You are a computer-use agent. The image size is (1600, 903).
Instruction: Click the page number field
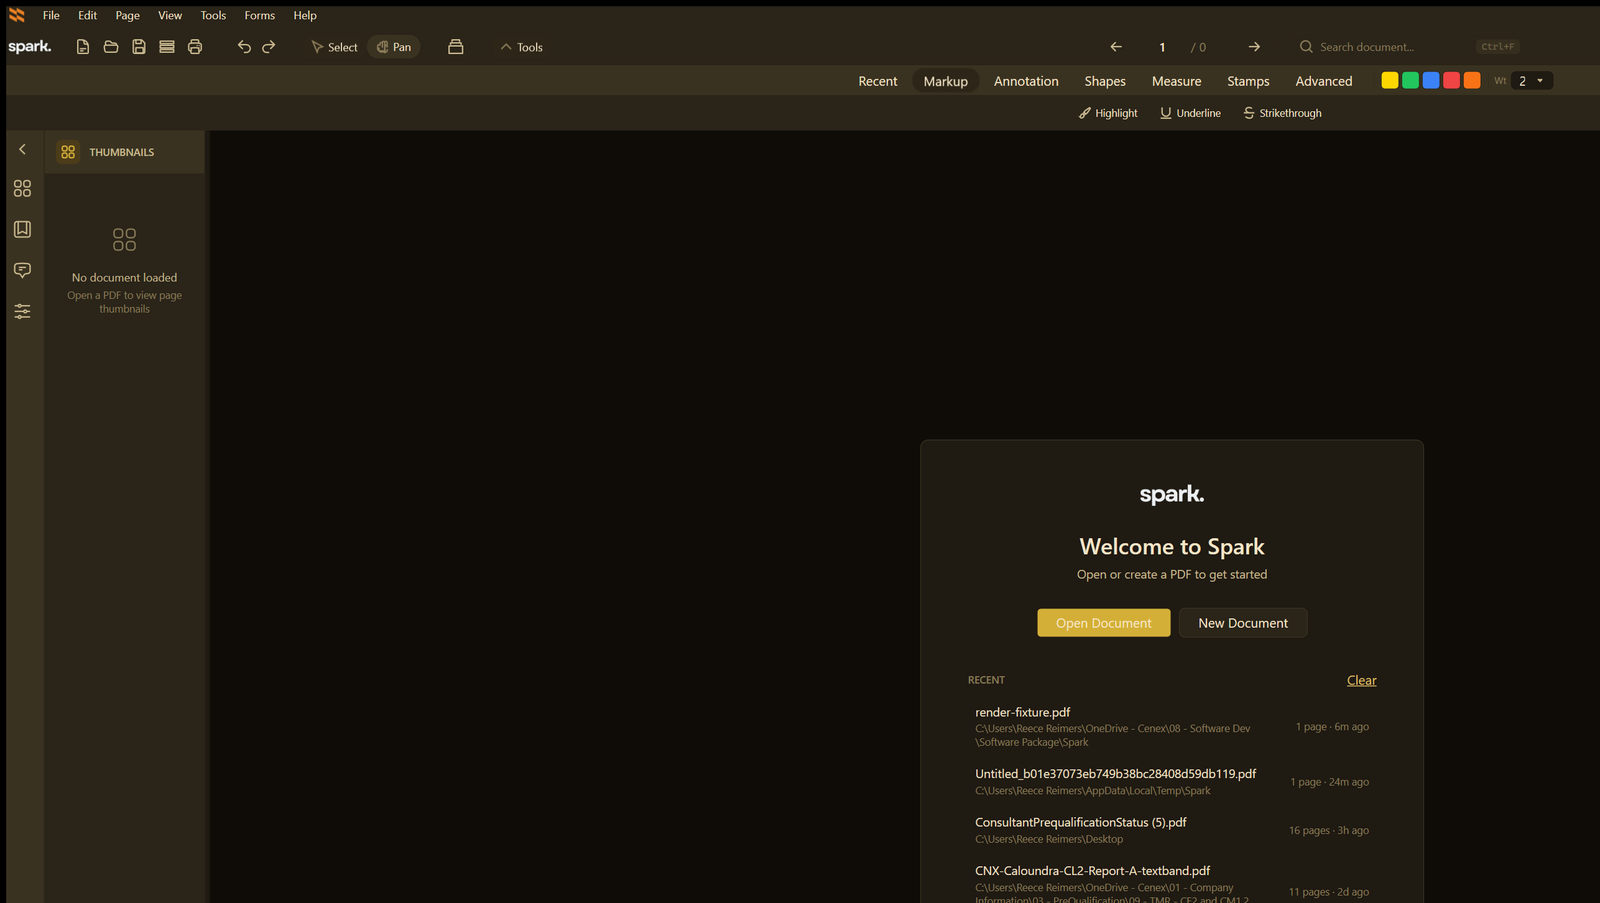[x=1162, y=47]
